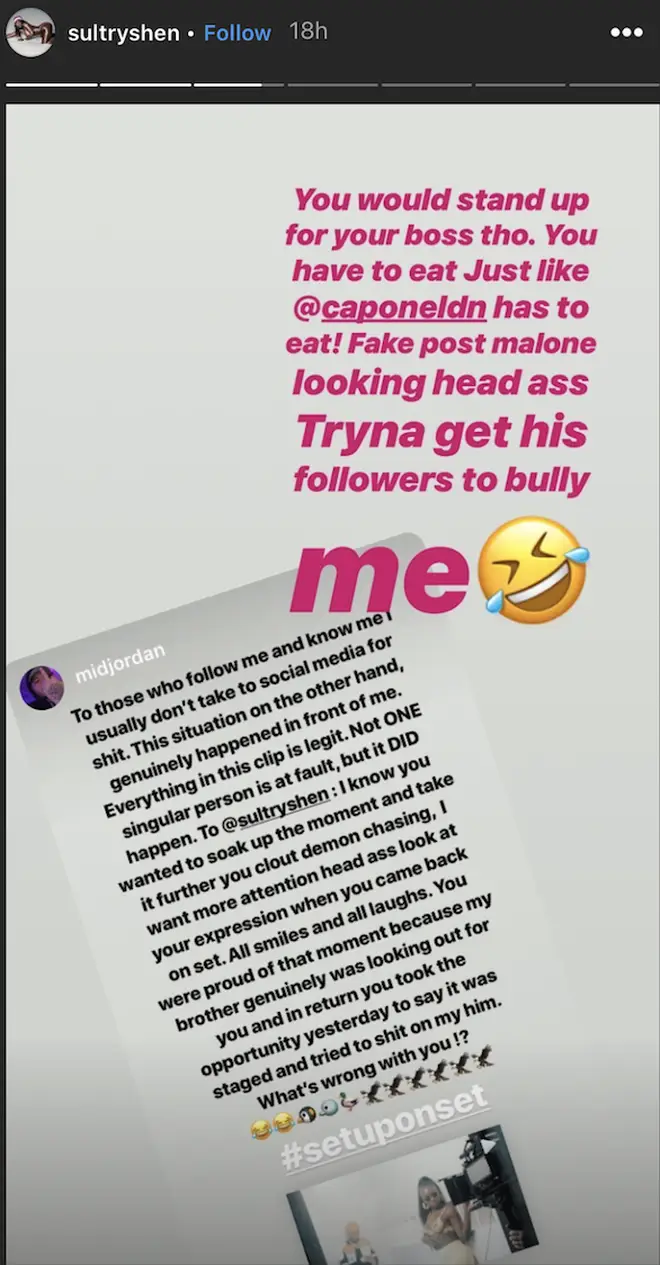
Task: Follow the sultryshen account
Action: pyautogui.click(x=237, y=33)
